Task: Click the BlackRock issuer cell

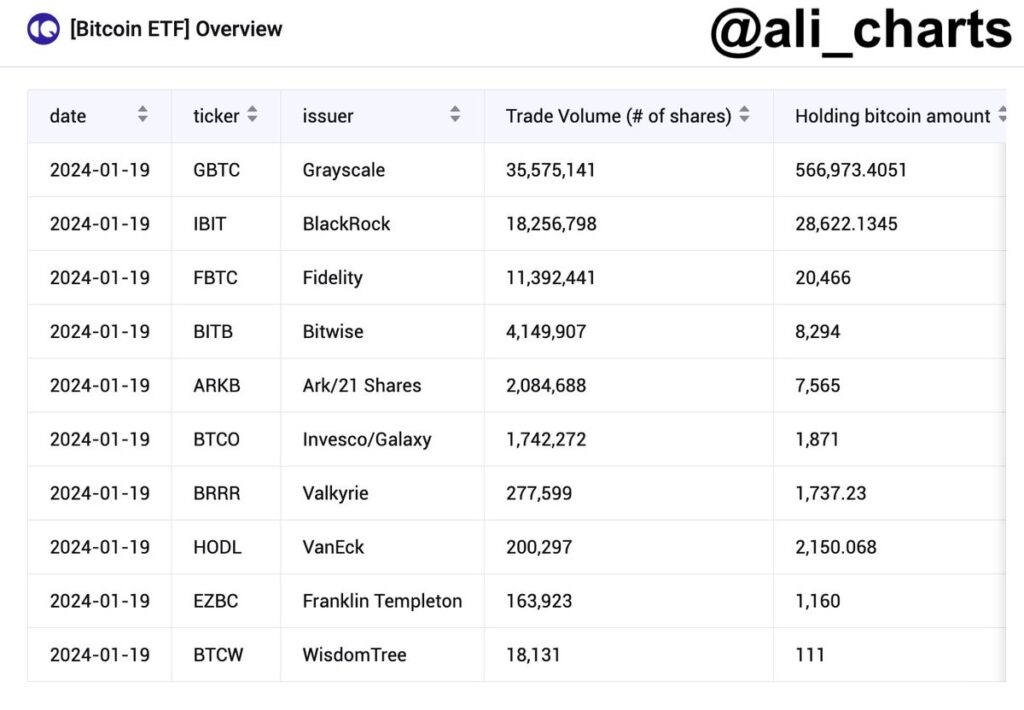Action: [347, 224]
